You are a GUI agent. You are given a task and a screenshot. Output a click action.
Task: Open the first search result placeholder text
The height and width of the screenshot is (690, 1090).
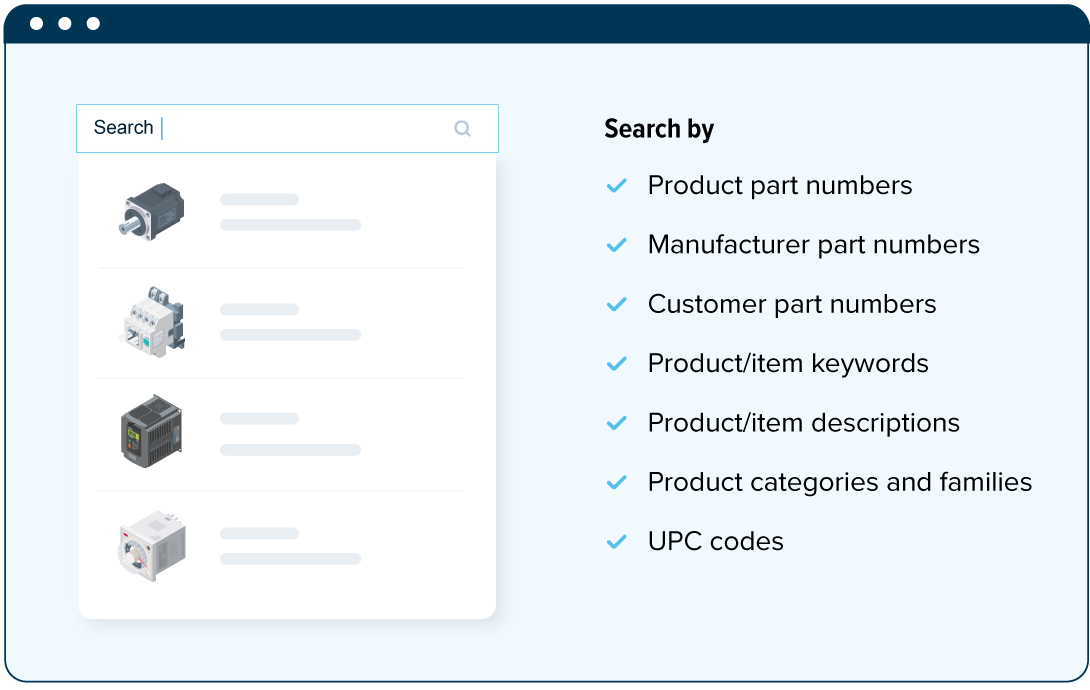(290, 212)
